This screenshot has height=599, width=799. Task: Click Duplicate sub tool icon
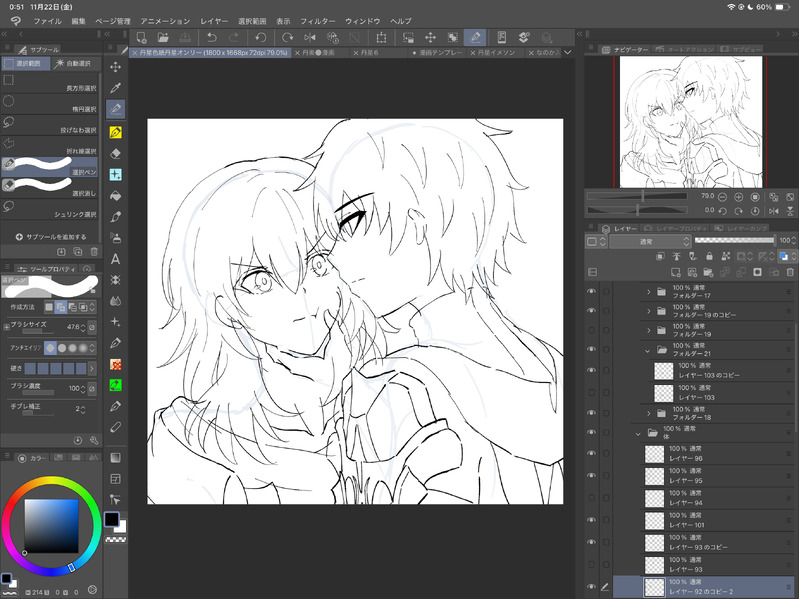click(x=77, y=252)
